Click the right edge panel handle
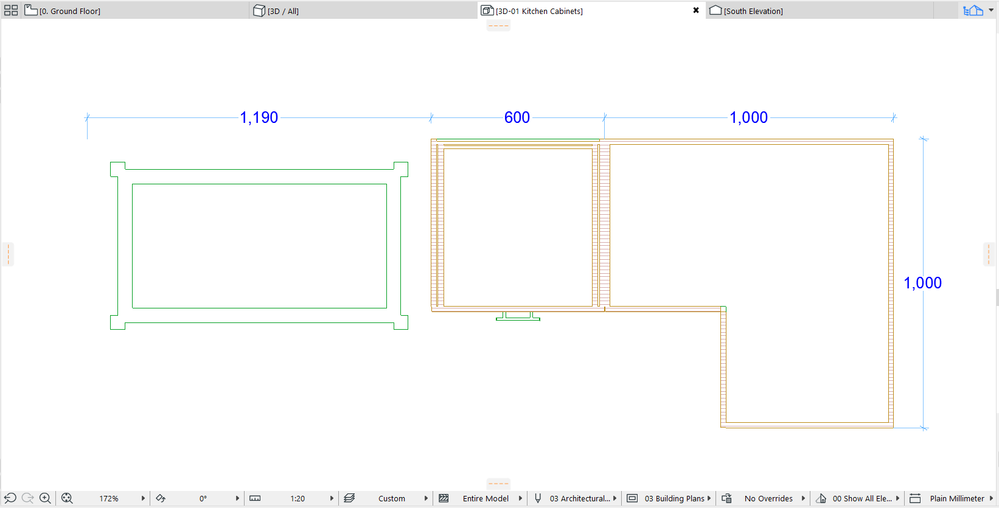The image size is (999, 508). pyautogui.click(x=989, y=254)
